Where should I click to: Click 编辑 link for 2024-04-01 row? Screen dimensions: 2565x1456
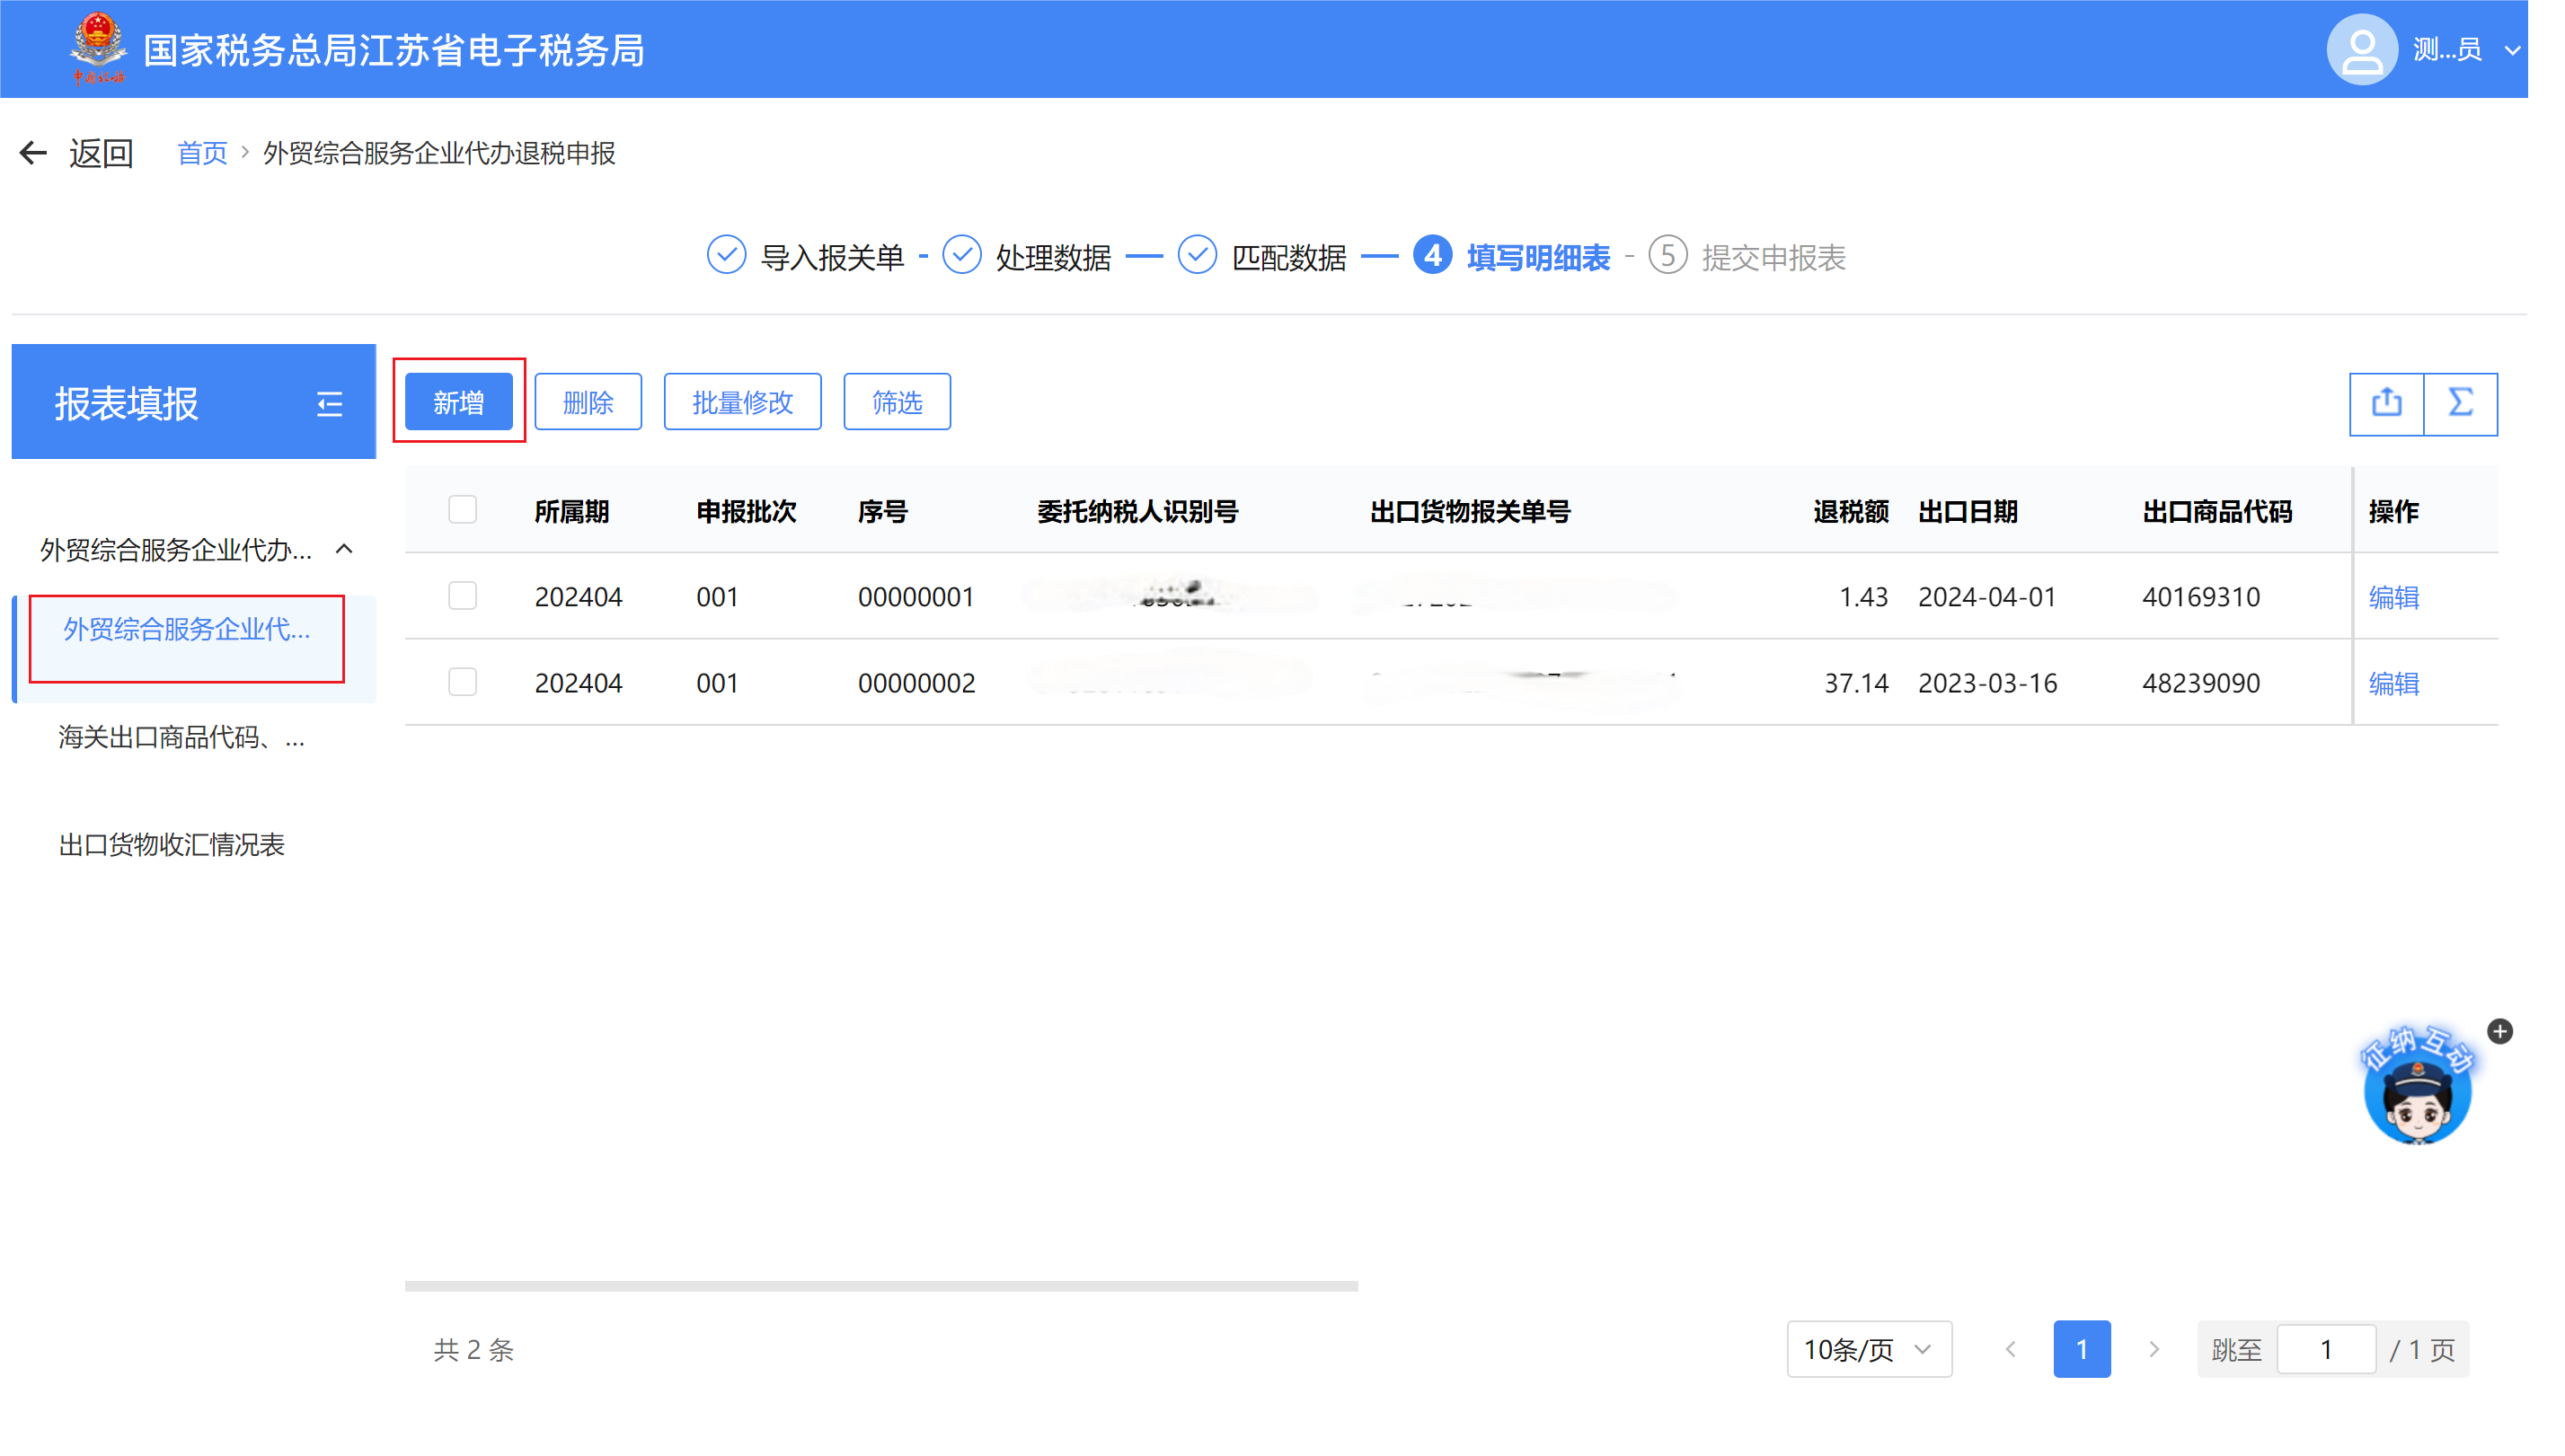tap(2393, 597)
